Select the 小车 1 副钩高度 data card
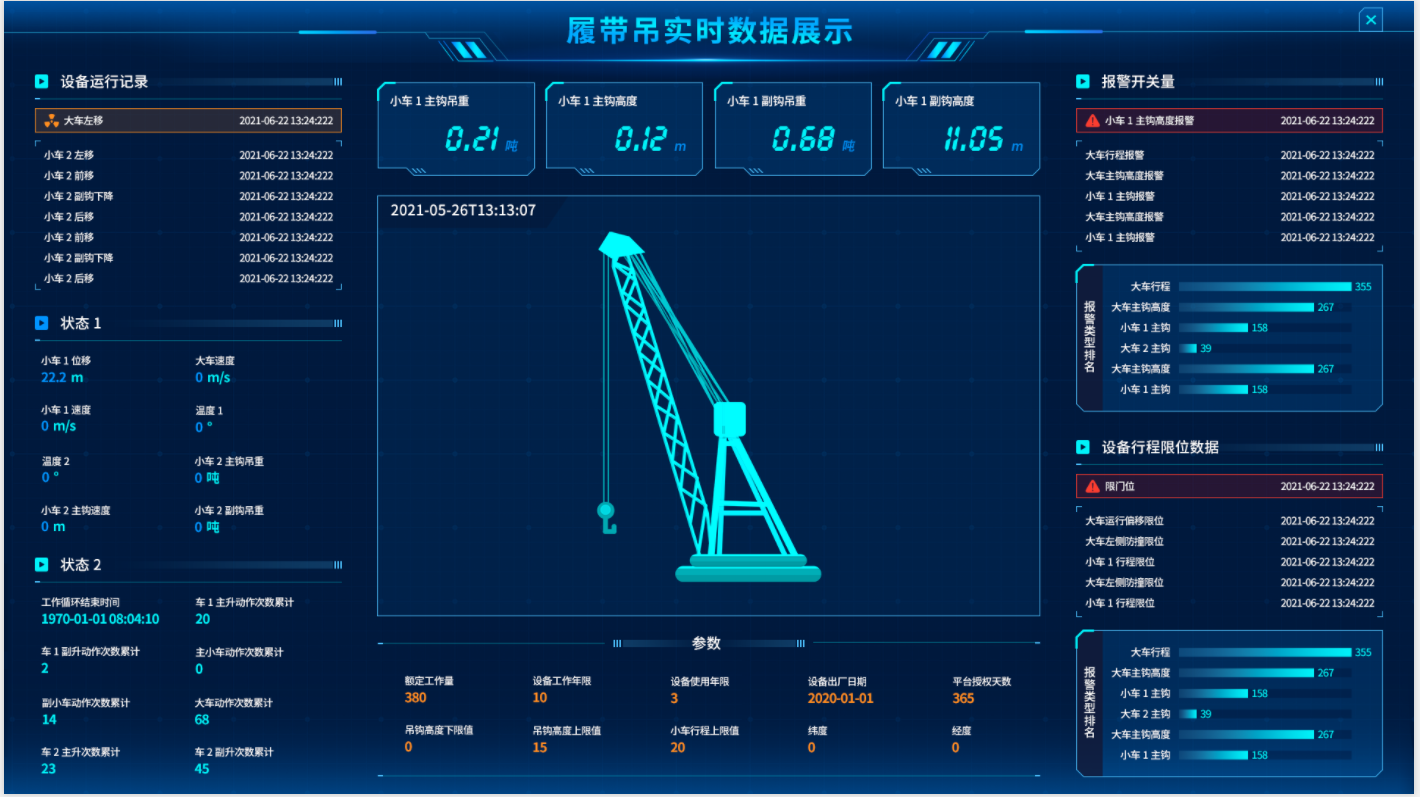Viewport: 1420px width, 797px height. (961, 129)
